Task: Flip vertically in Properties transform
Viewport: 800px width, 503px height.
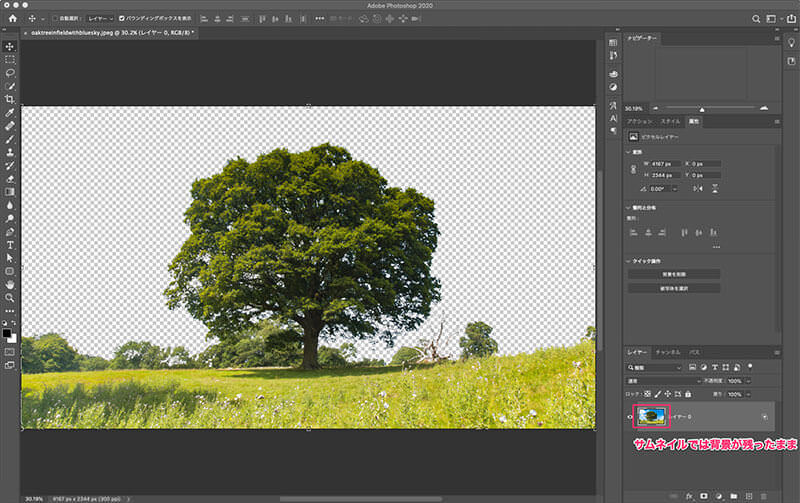Action: pyautogui.click(x=715, y=189)
